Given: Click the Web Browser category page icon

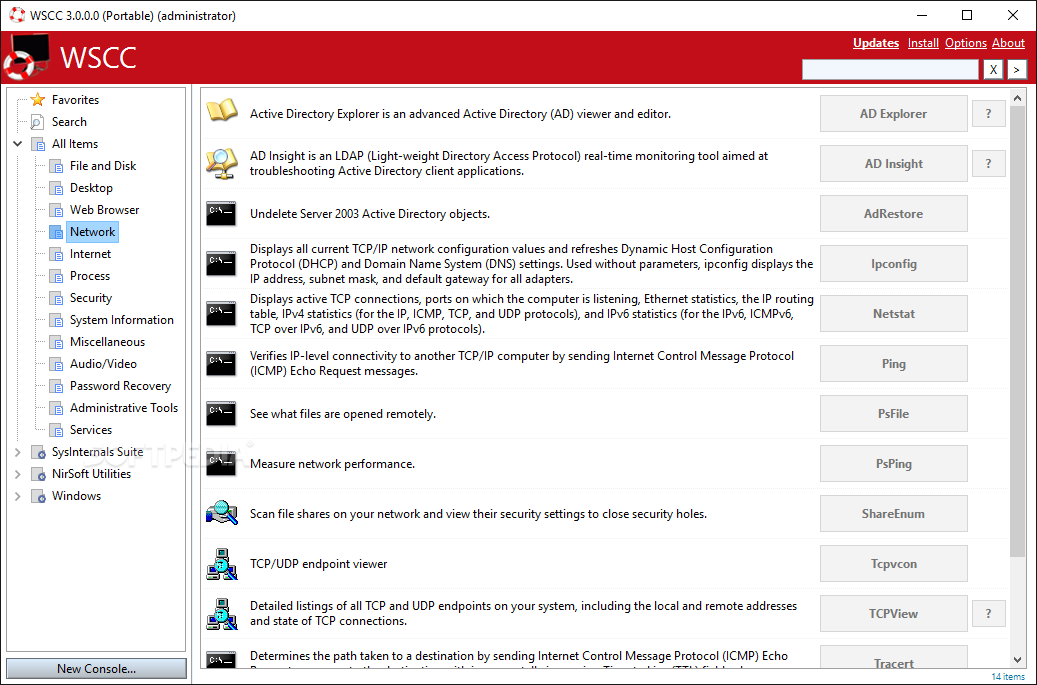Looking at the screenshot, I should pyautogui.click(x=57, y=210).
